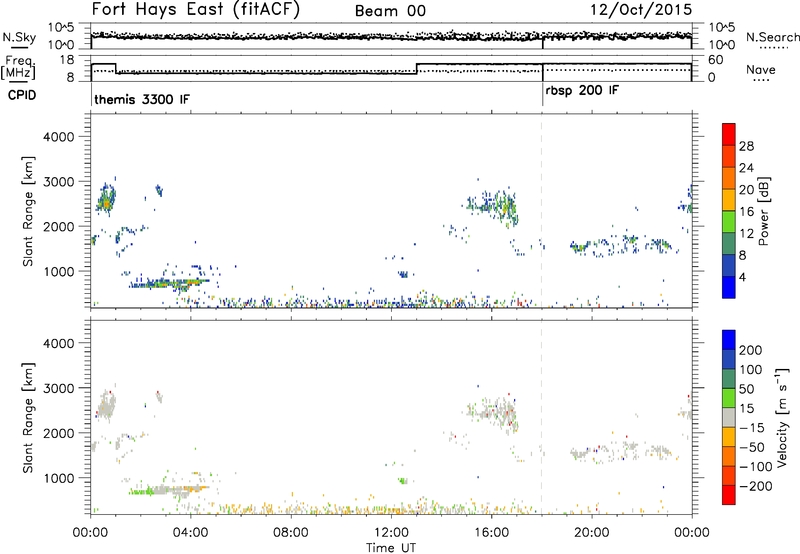The image size is (800, 554).
Task: Select the 'Beam 00' label
Action: coord(390,11)
